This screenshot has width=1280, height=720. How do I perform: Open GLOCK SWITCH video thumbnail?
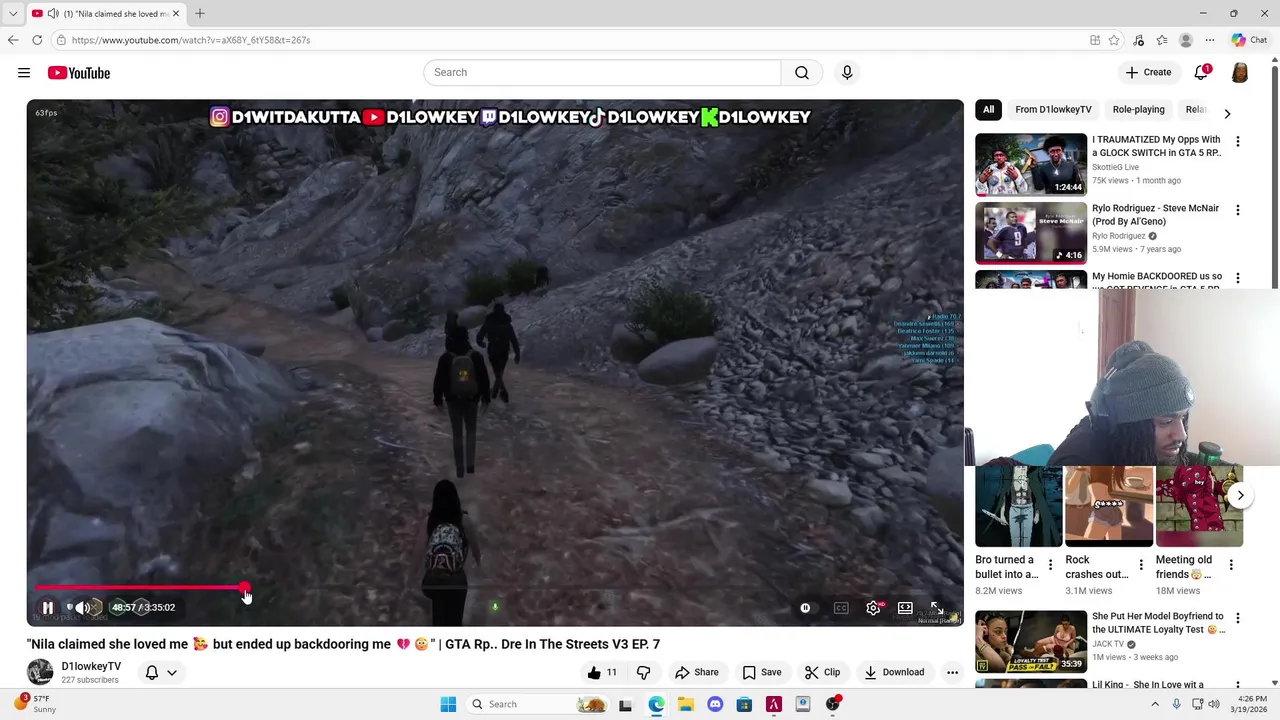coord(1031,164)
